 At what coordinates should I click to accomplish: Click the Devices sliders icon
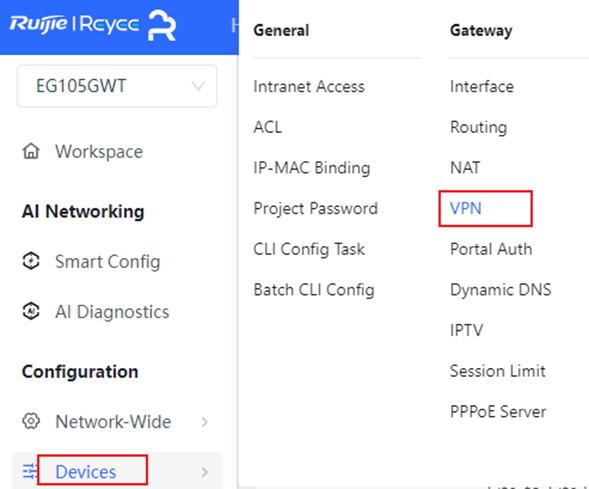click(x=30, y=471)
